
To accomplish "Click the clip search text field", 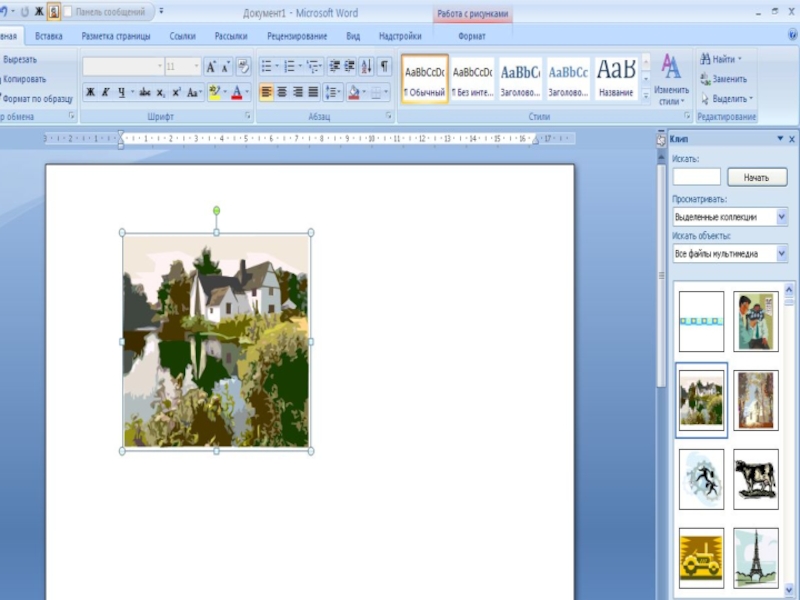I will (x=696, y=177).
